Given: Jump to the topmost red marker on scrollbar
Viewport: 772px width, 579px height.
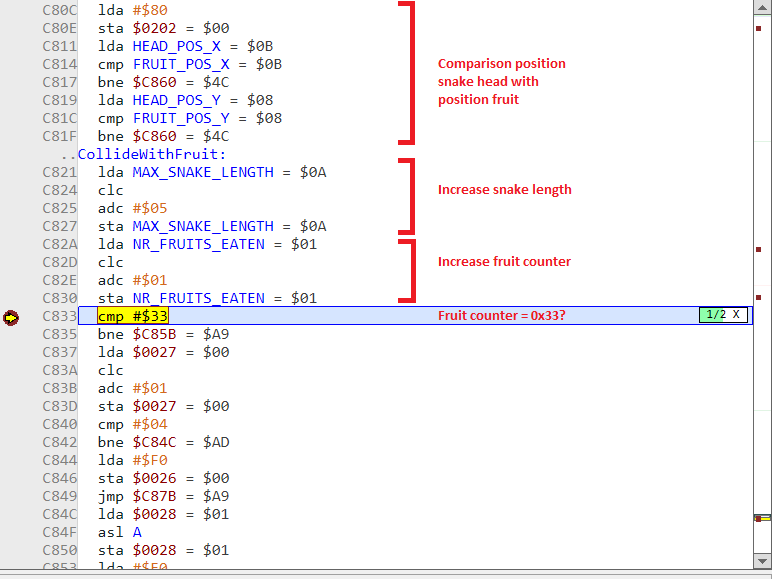Looking at the screenshot, I should click(759, 28).
